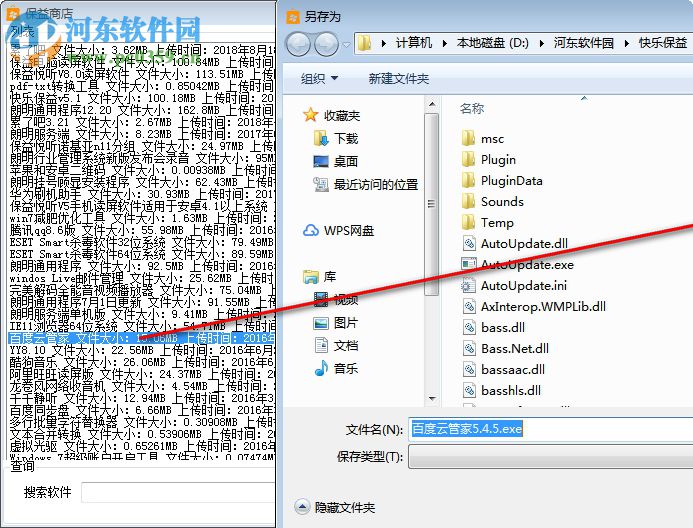Click 搜索软件 input field in store window
This screenshot has height=528, width=693.
pos(178,493)
